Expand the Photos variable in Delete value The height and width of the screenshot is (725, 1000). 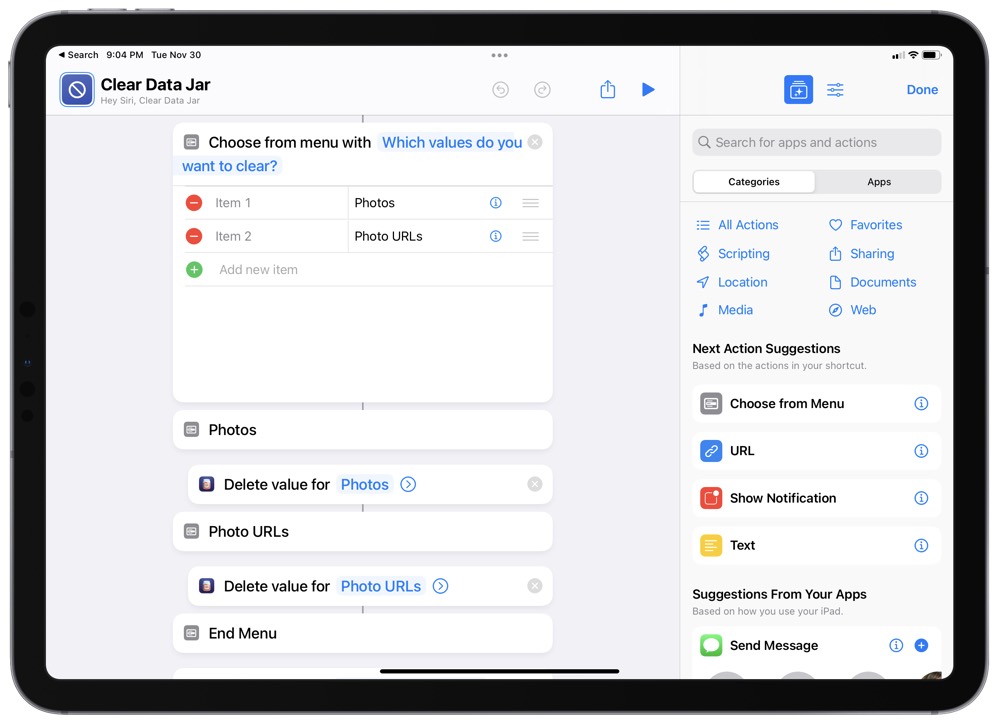[407, 484]
